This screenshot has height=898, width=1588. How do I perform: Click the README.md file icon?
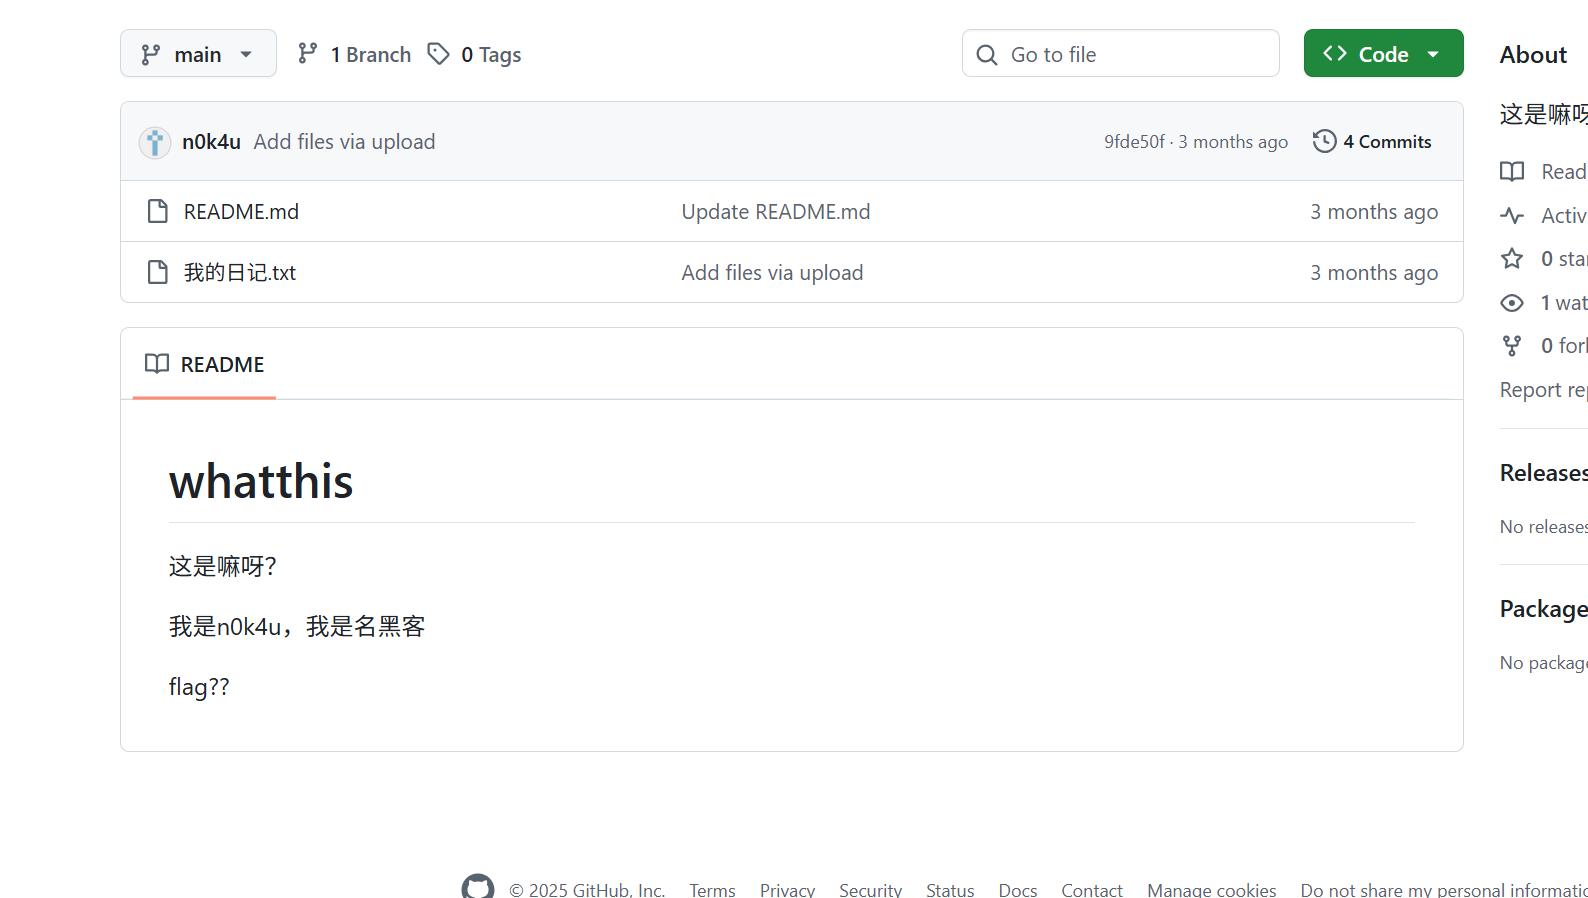[157, 212]
